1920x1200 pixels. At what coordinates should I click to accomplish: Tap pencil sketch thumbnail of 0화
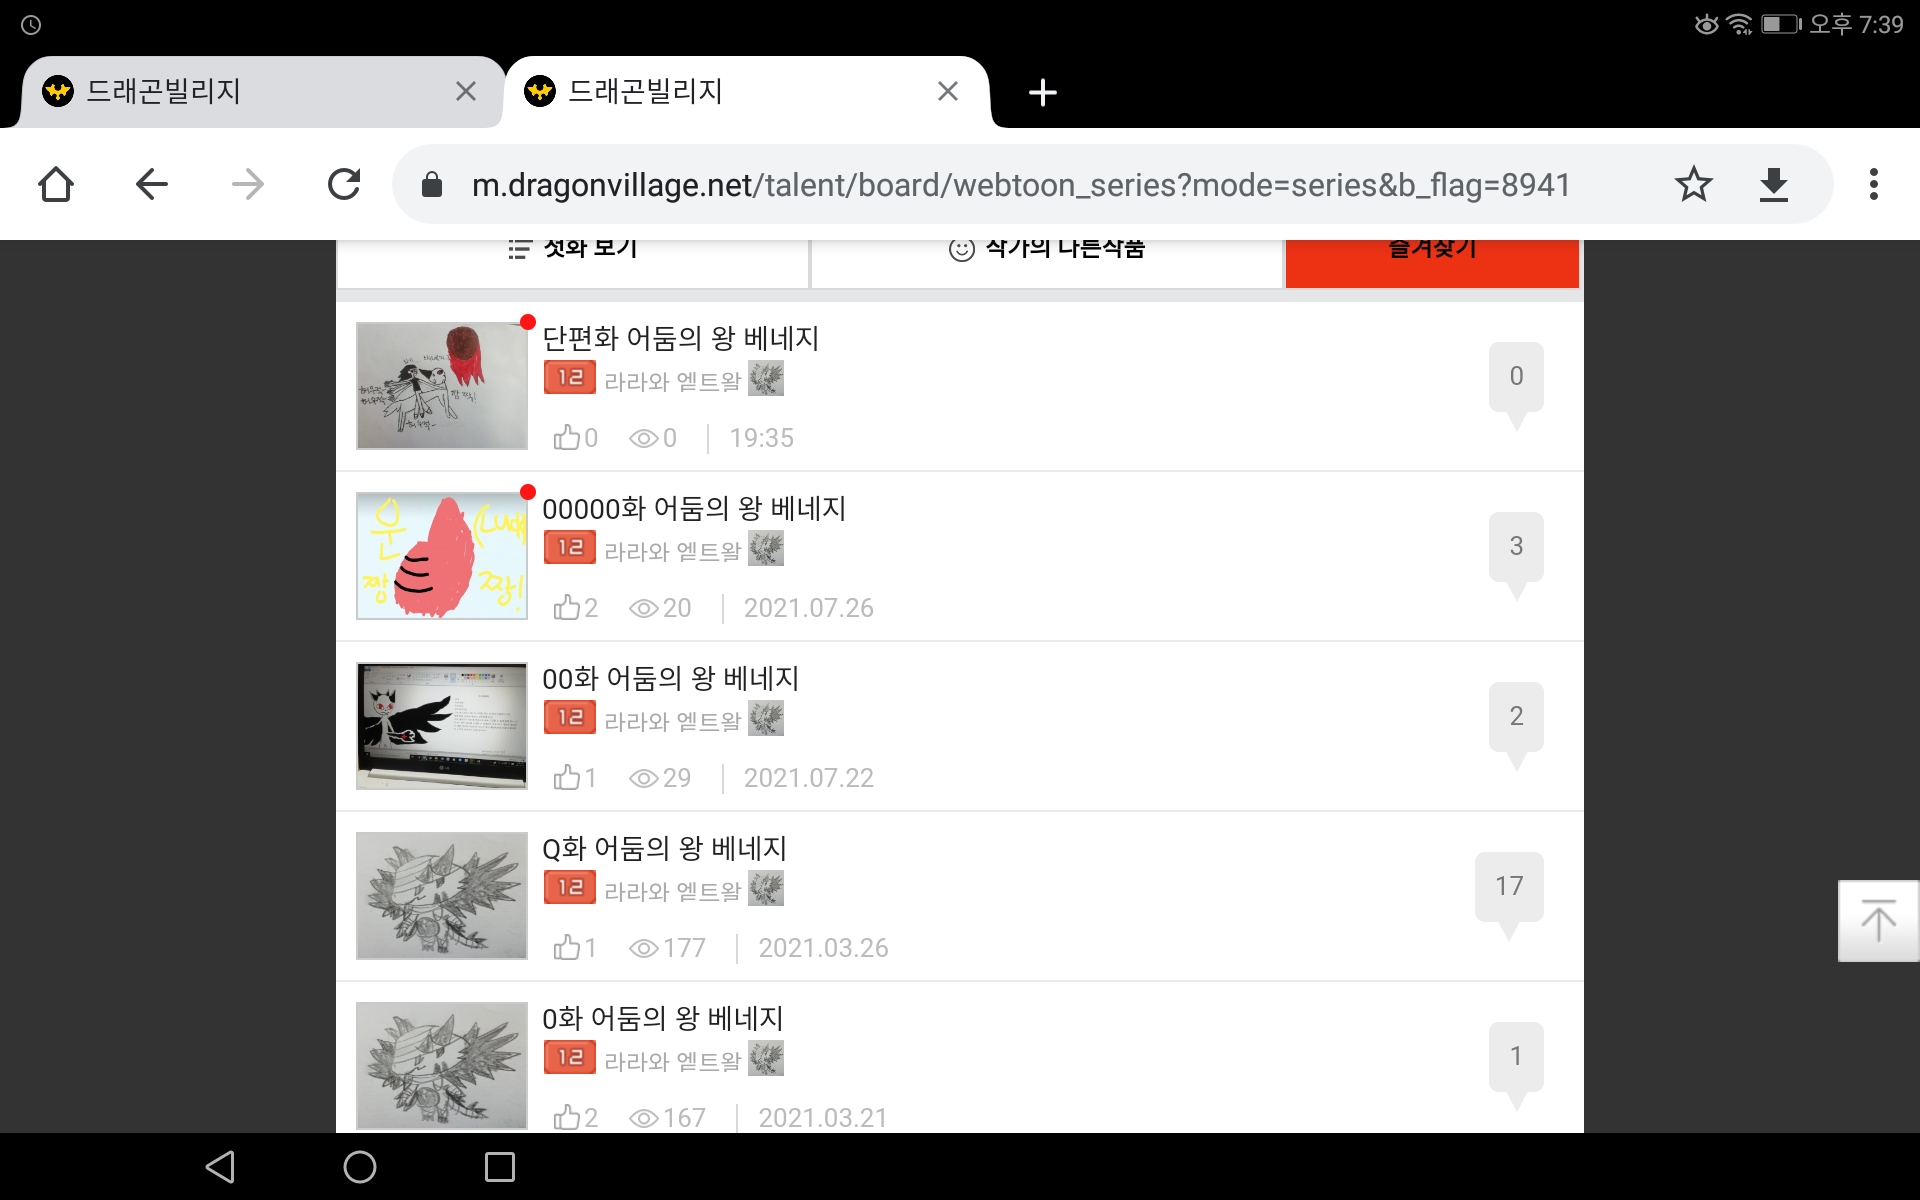442,1066
